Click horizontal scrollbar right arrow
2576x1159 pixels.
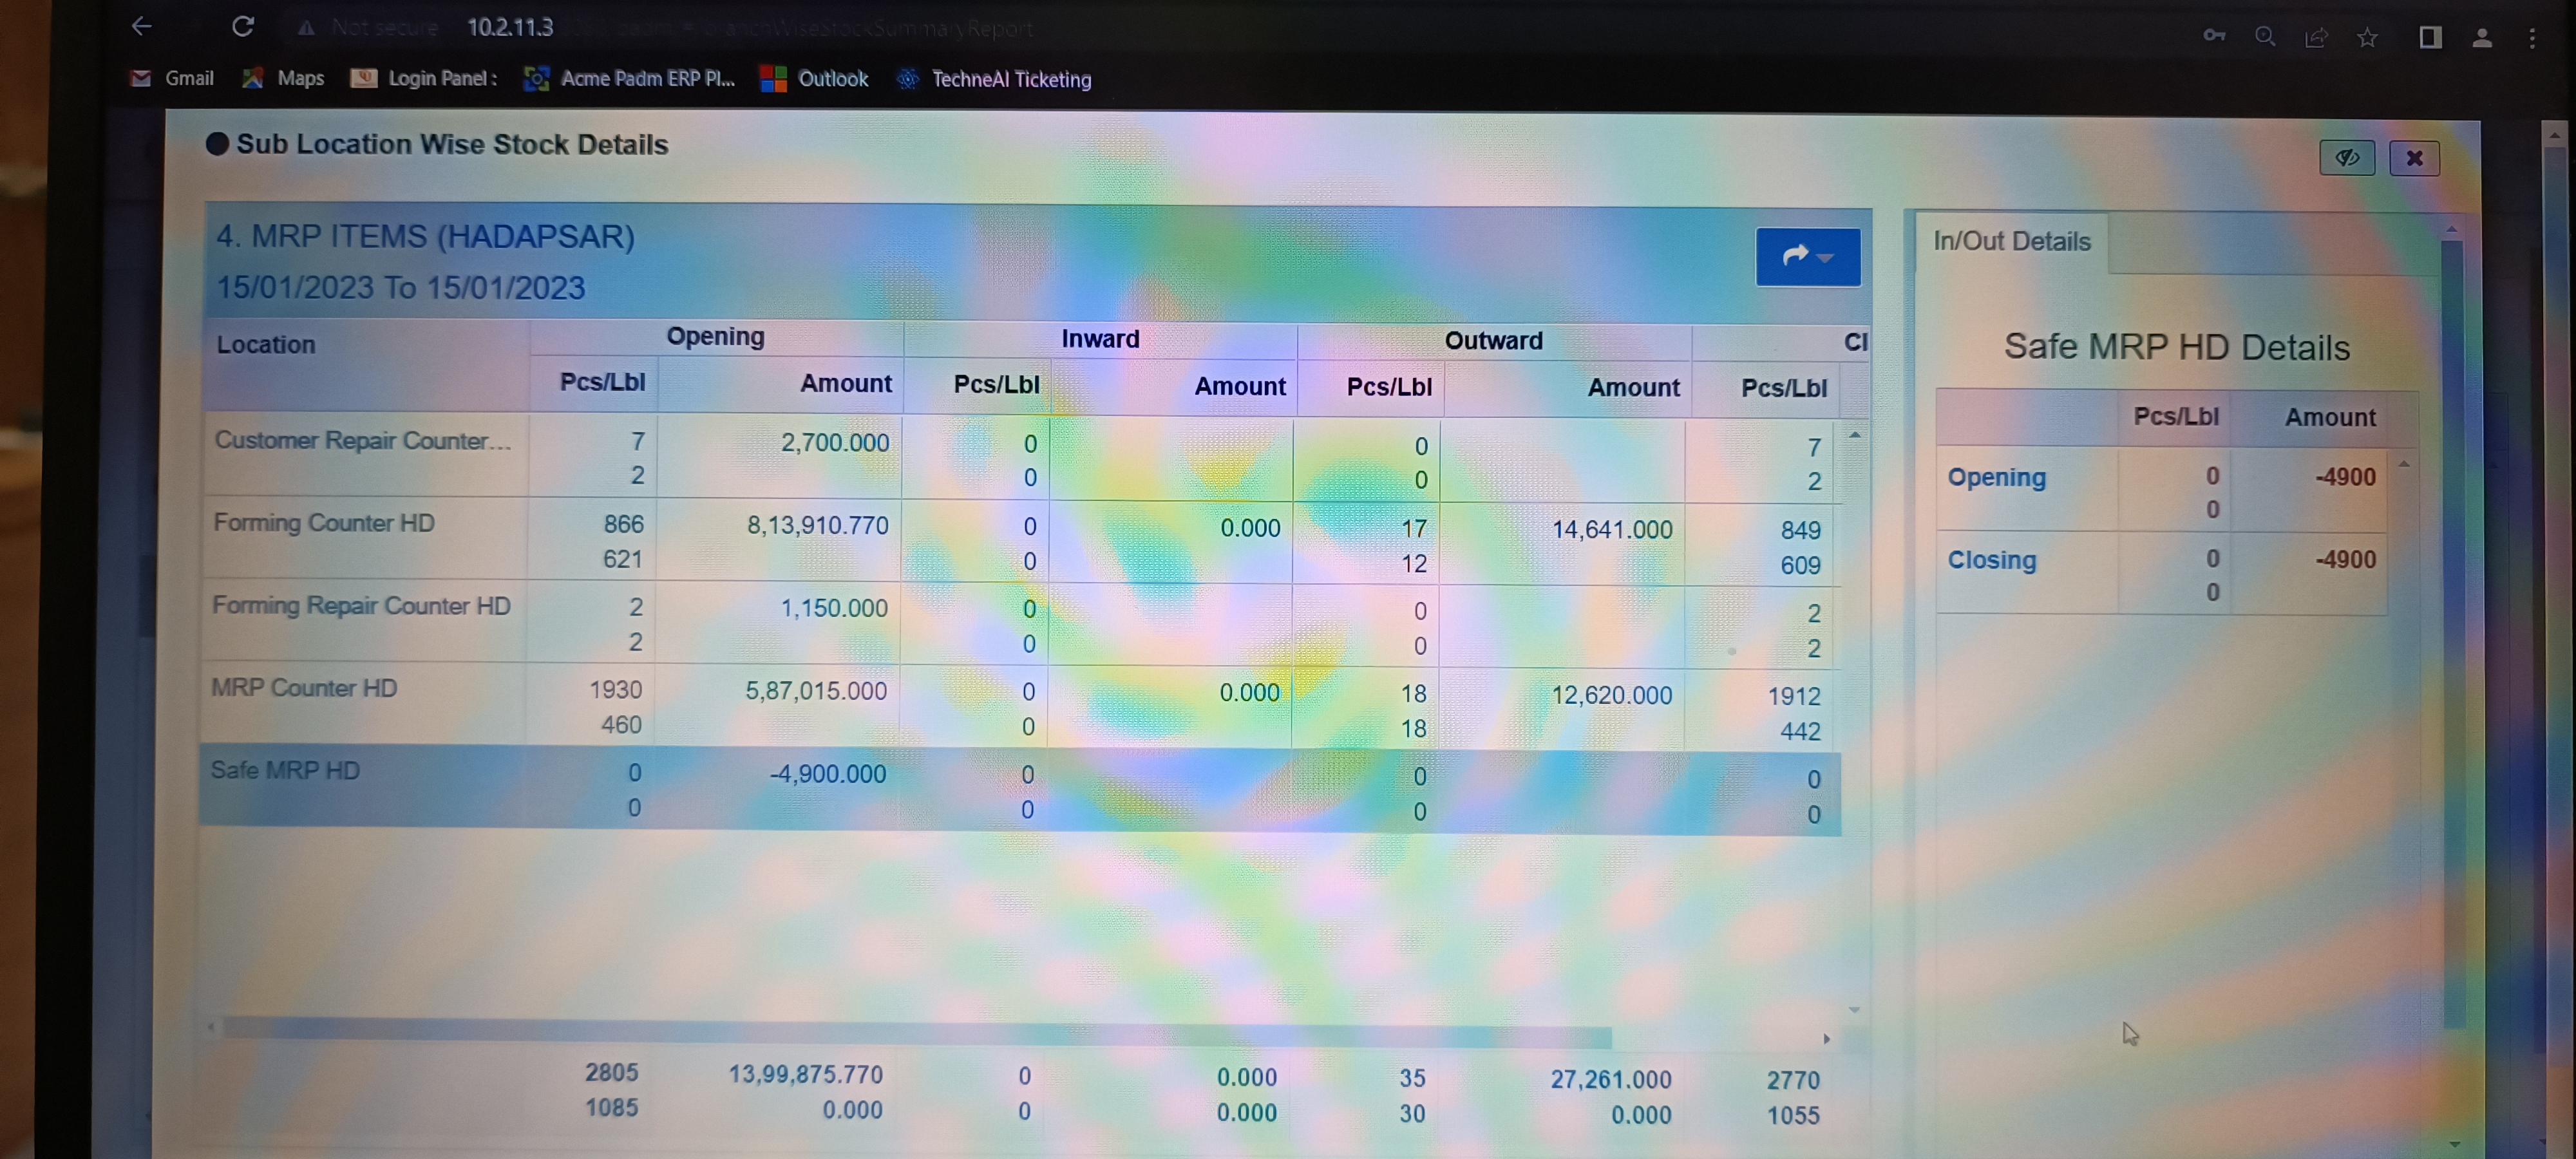1826,1039
